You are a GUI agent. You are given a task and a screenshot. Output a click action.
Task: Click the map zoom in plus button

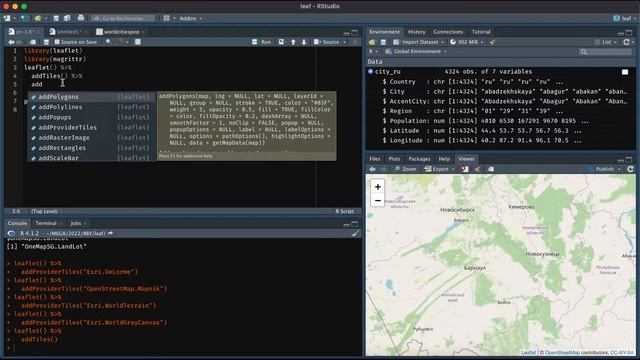point(378,187)
